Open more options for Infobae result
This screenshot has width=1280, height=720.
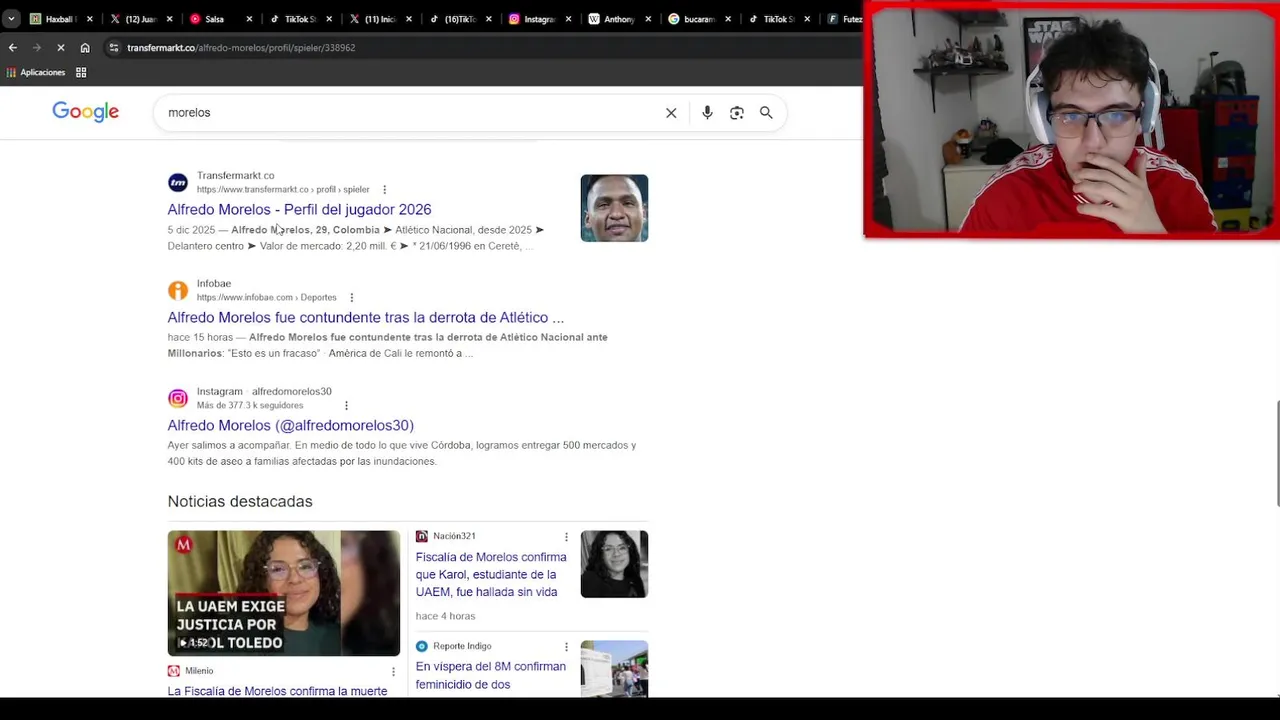point(352,297)
